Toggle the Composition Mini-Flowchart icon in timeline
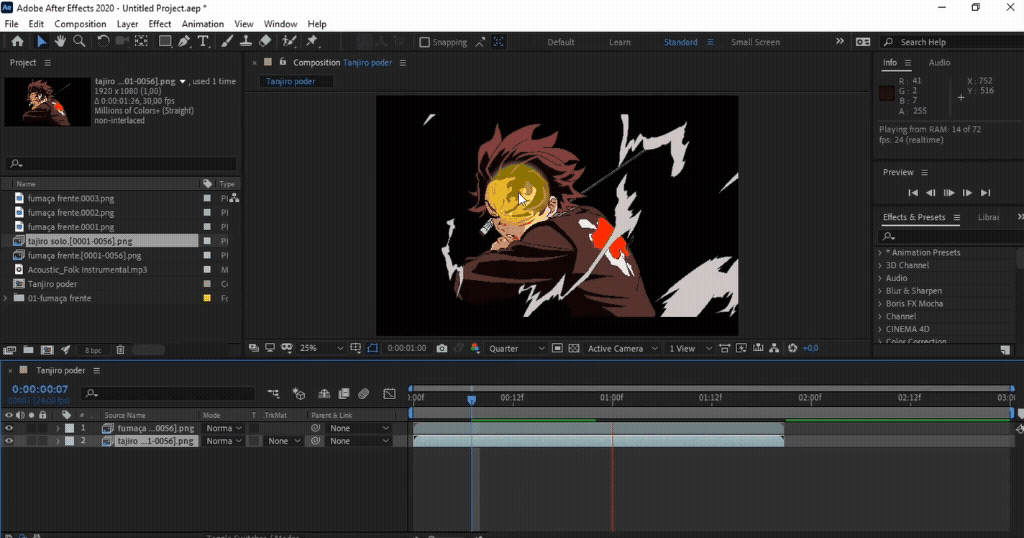The height and width of the screenshot is (538, 1024). [x=273, y=394]
